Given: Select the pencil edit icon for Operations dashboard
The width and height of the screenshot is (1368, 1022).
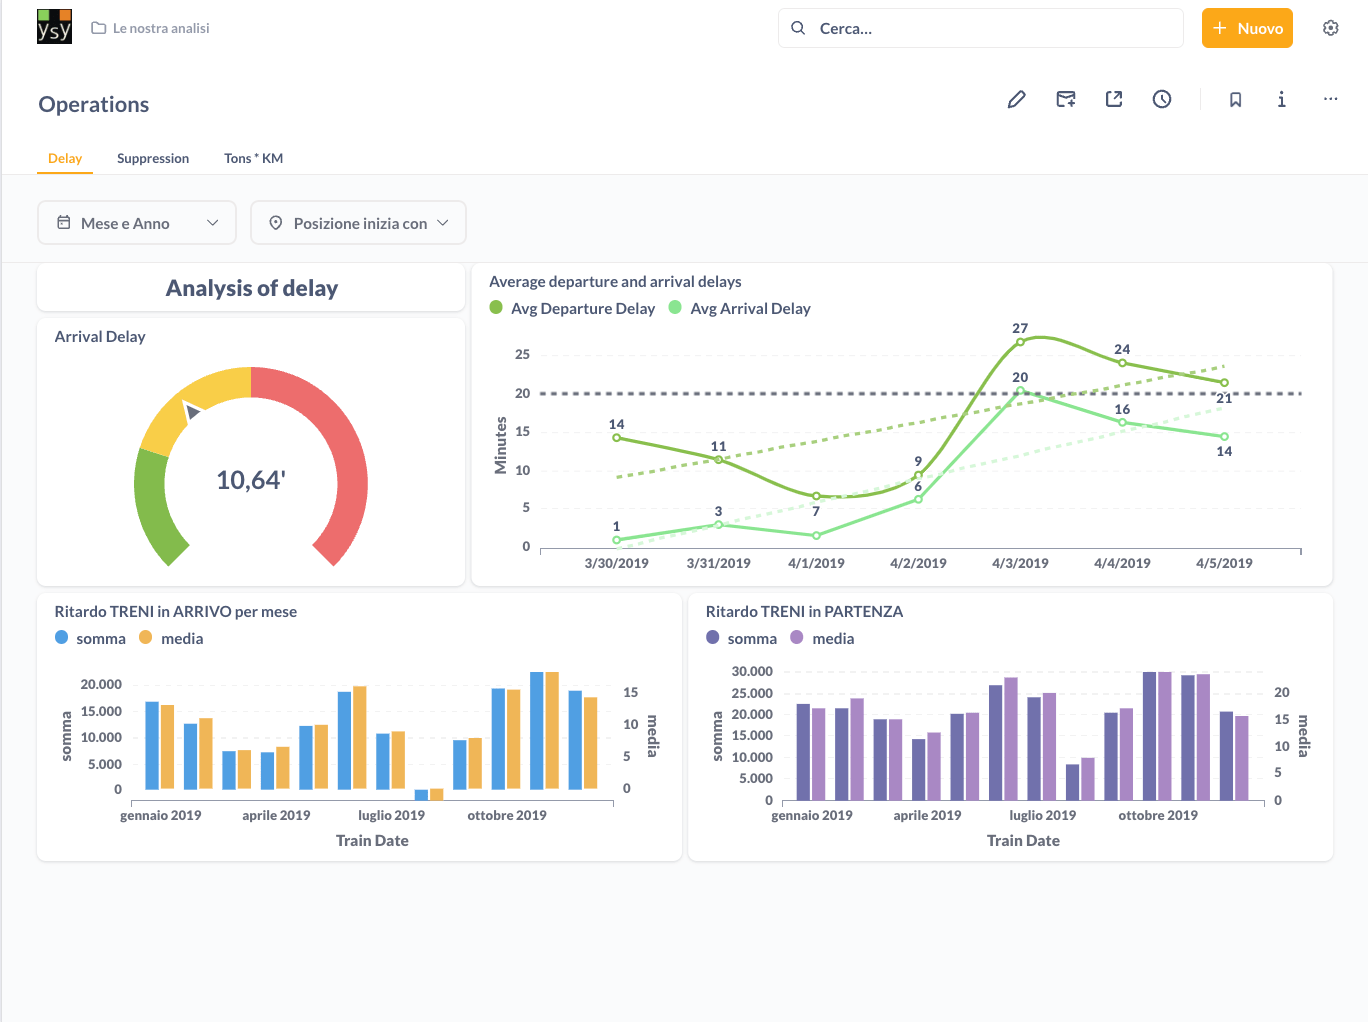Looking at the screenshot, I should click(x=1016, y=99).
